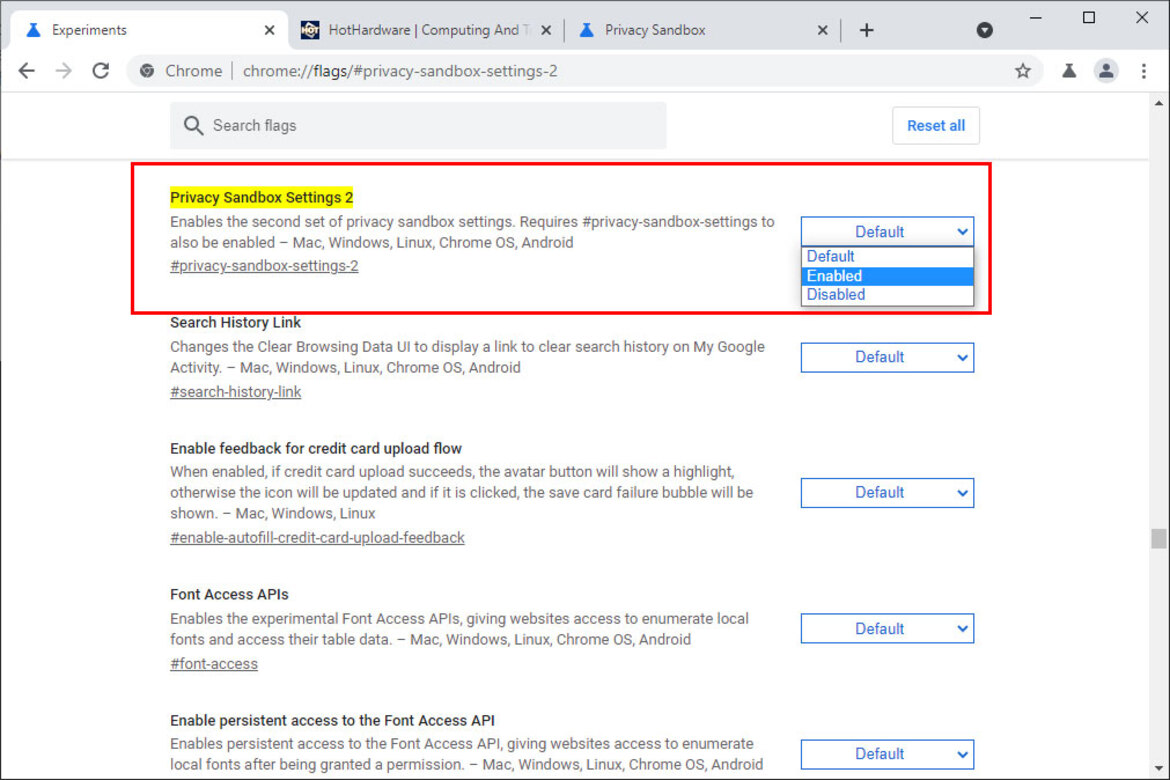
Task: Switch to the Privacy Sandbox tab
Action: (x=701, y=30)
